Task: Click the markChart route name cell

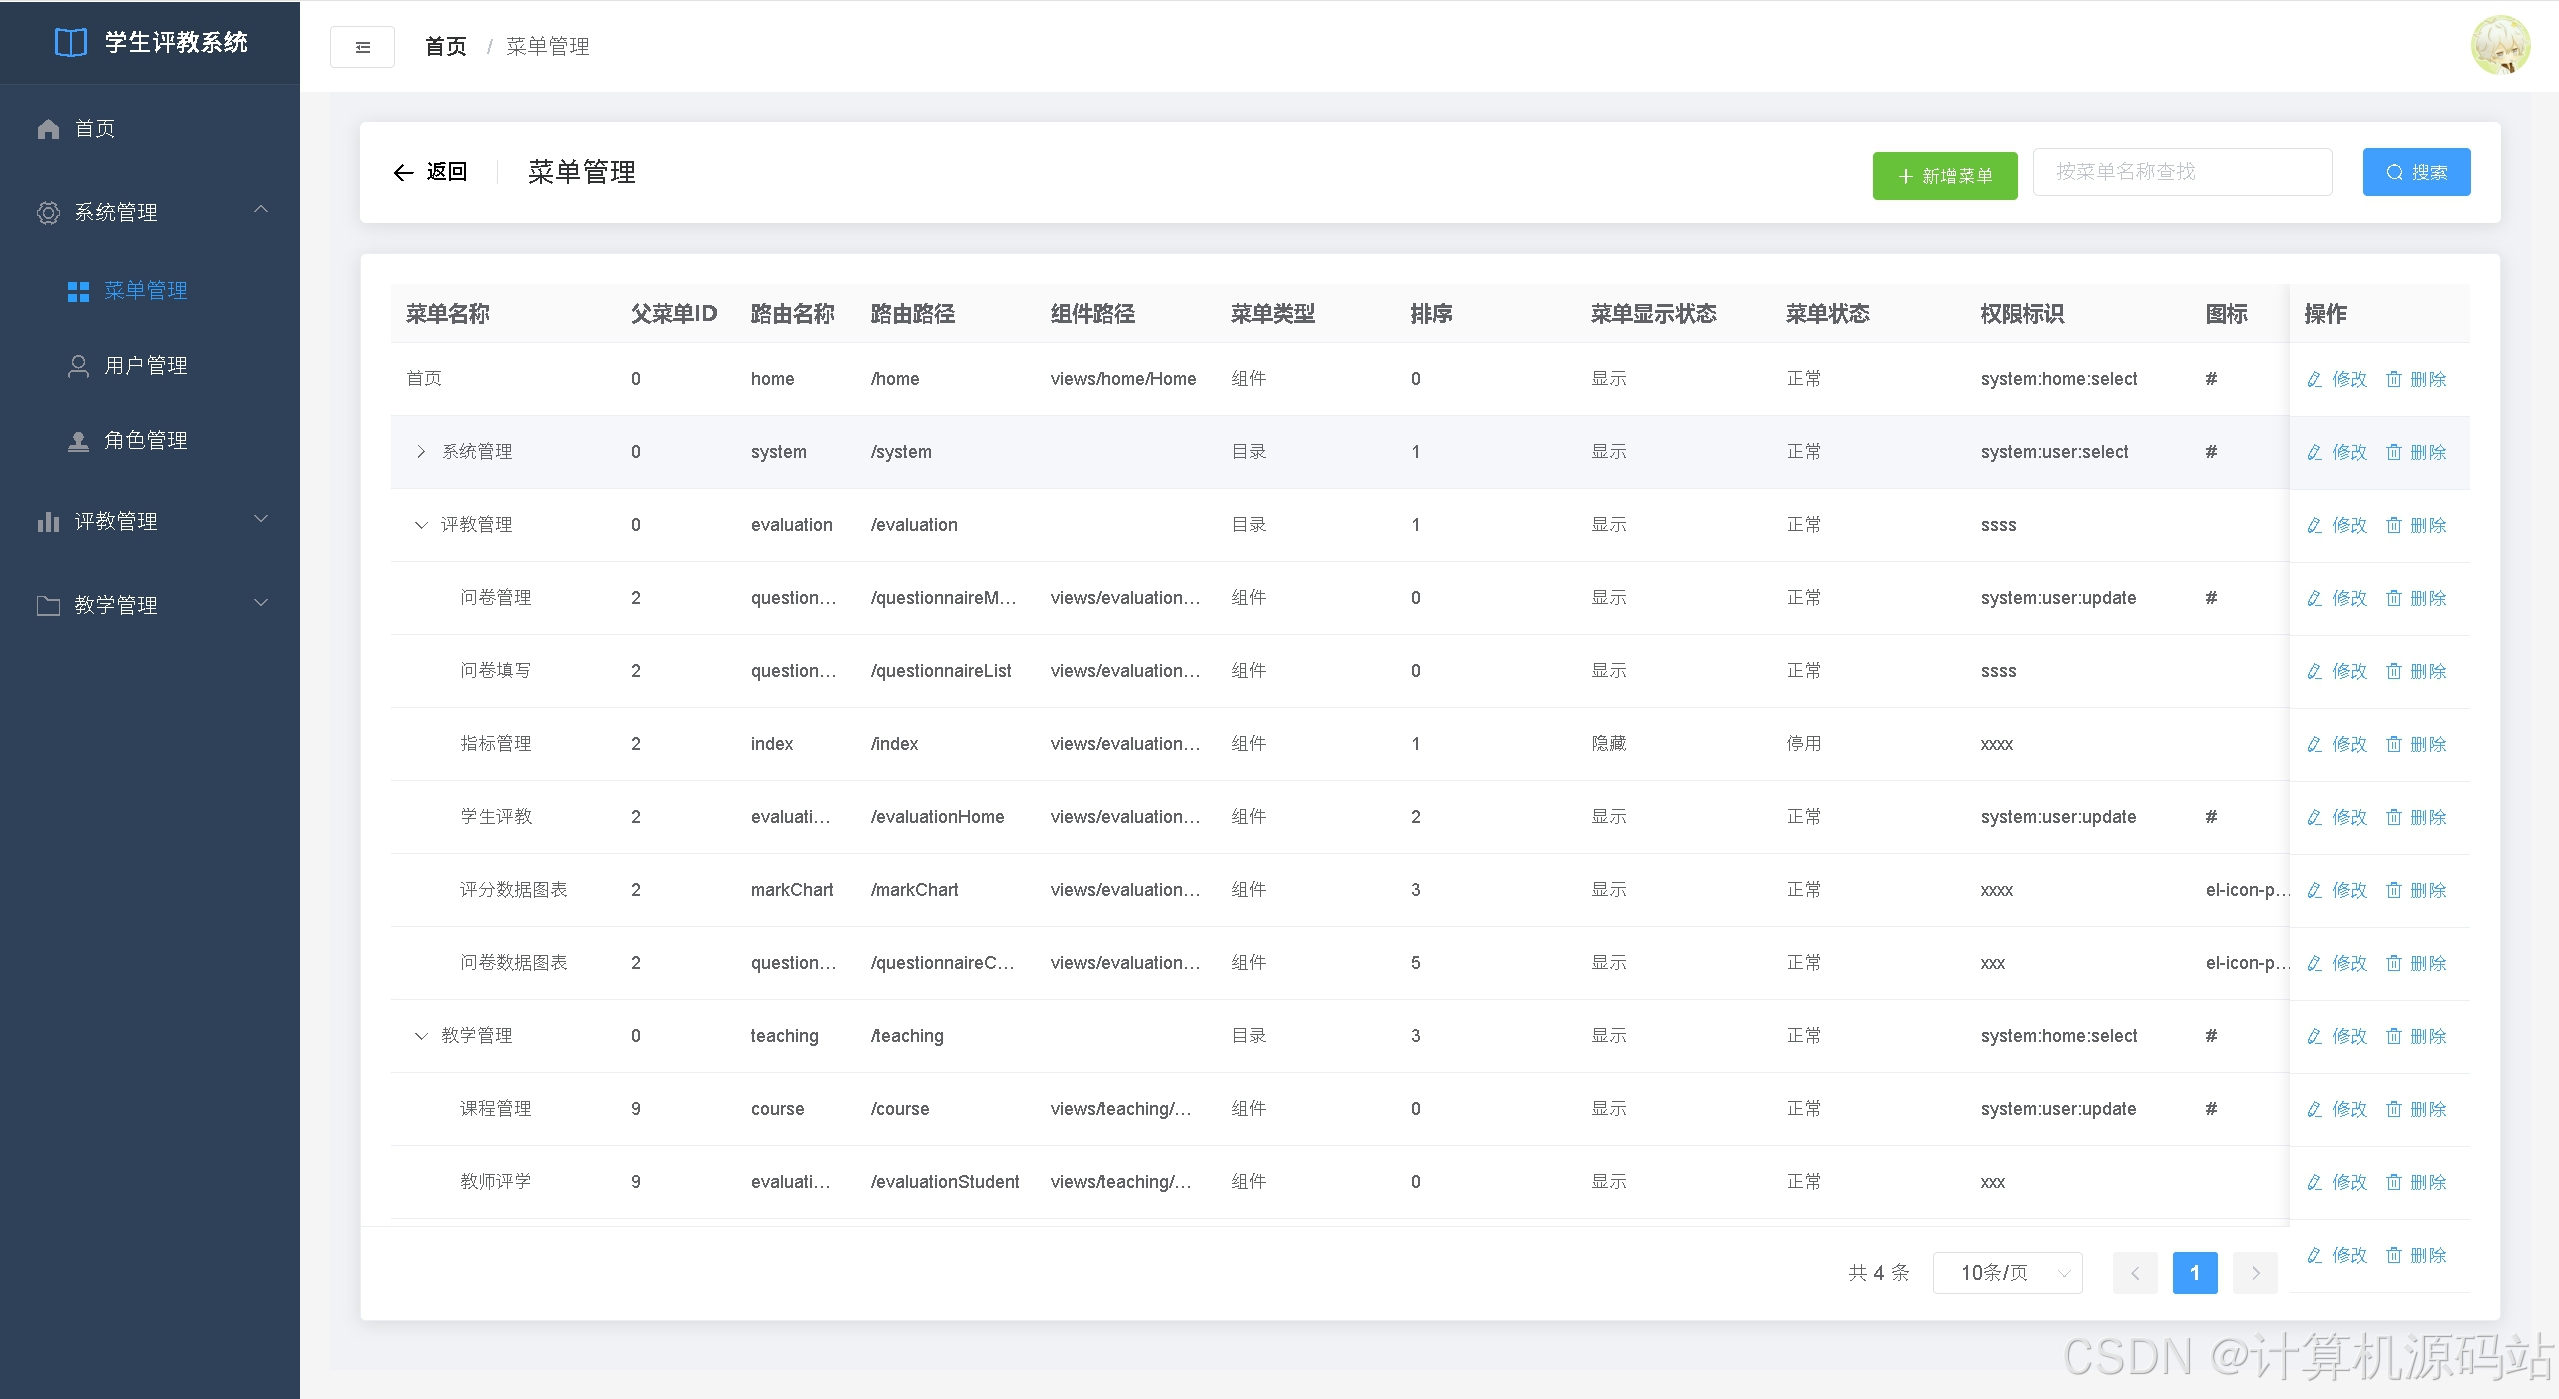Action: click(x=792, y=890)
